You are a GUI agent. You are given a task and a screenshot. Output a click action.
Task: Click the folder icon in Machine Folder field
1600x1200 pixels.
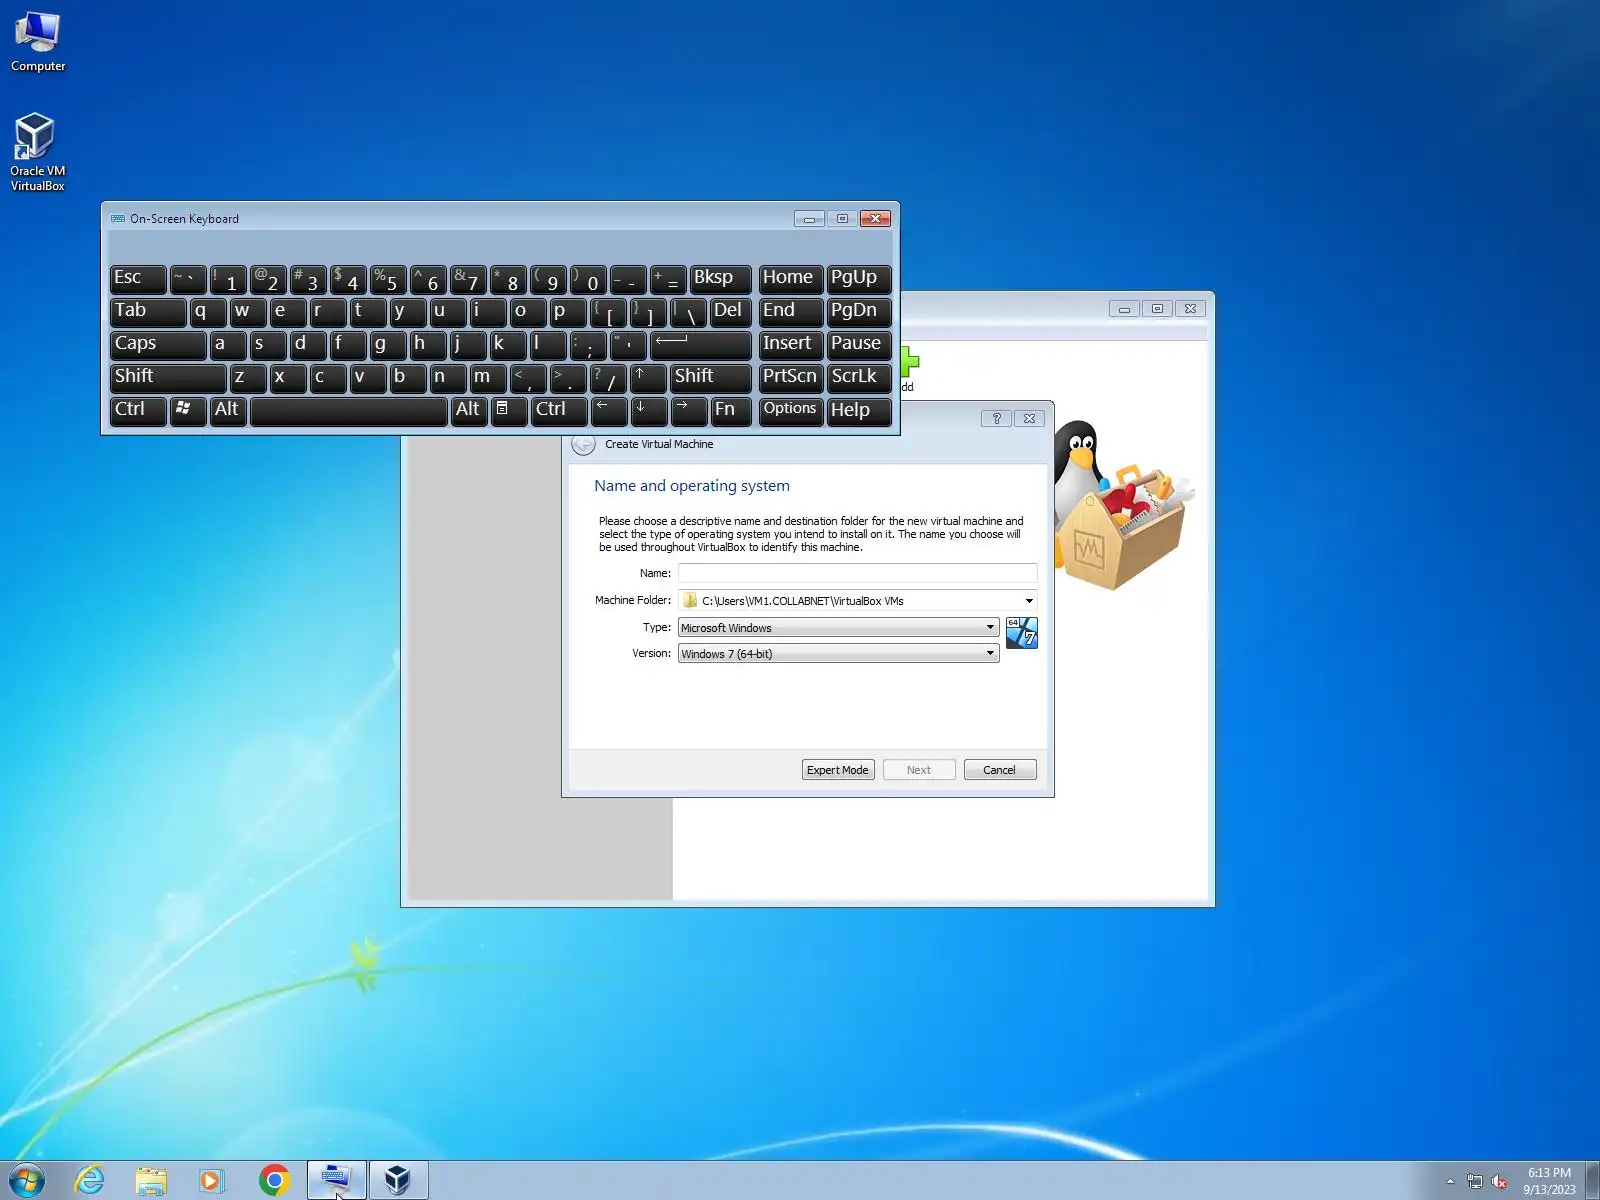[690, 600]
